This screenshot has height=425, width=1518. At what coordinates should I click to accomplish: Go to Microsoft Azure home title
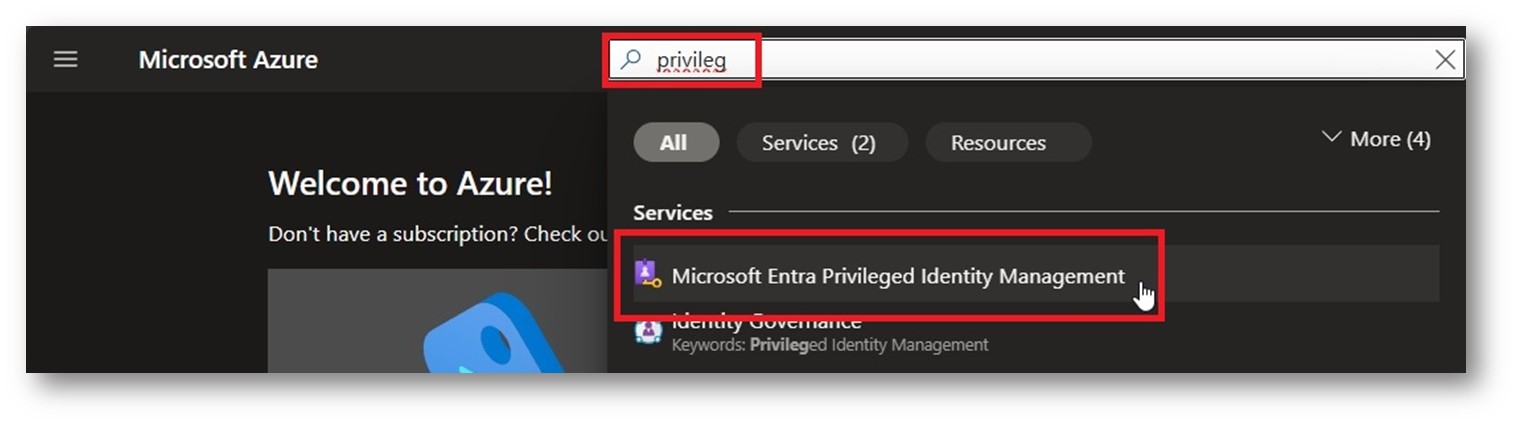point(228,60)
